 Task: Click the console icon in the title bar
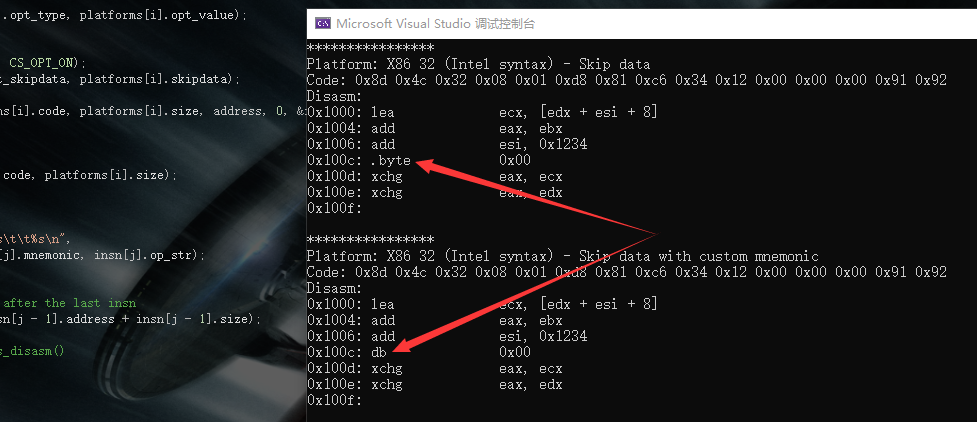pyautogui.click(x=322, y=23)
